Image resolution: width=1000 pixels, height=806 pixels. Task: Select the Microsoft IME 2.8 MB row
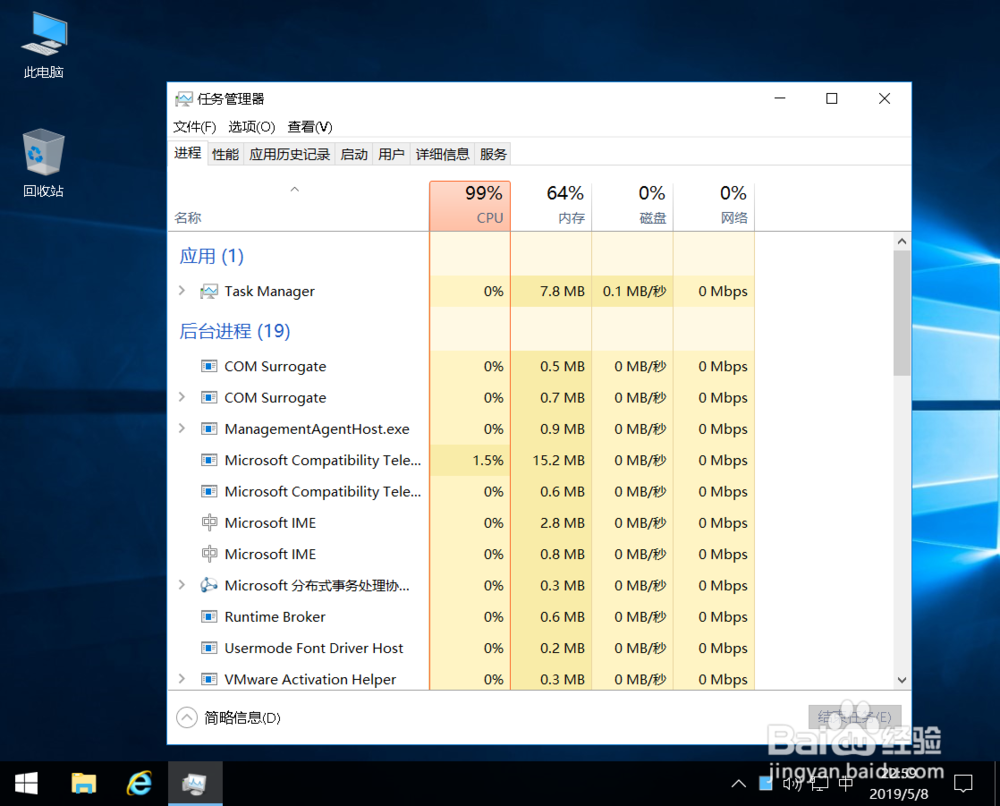click(461, 523)
